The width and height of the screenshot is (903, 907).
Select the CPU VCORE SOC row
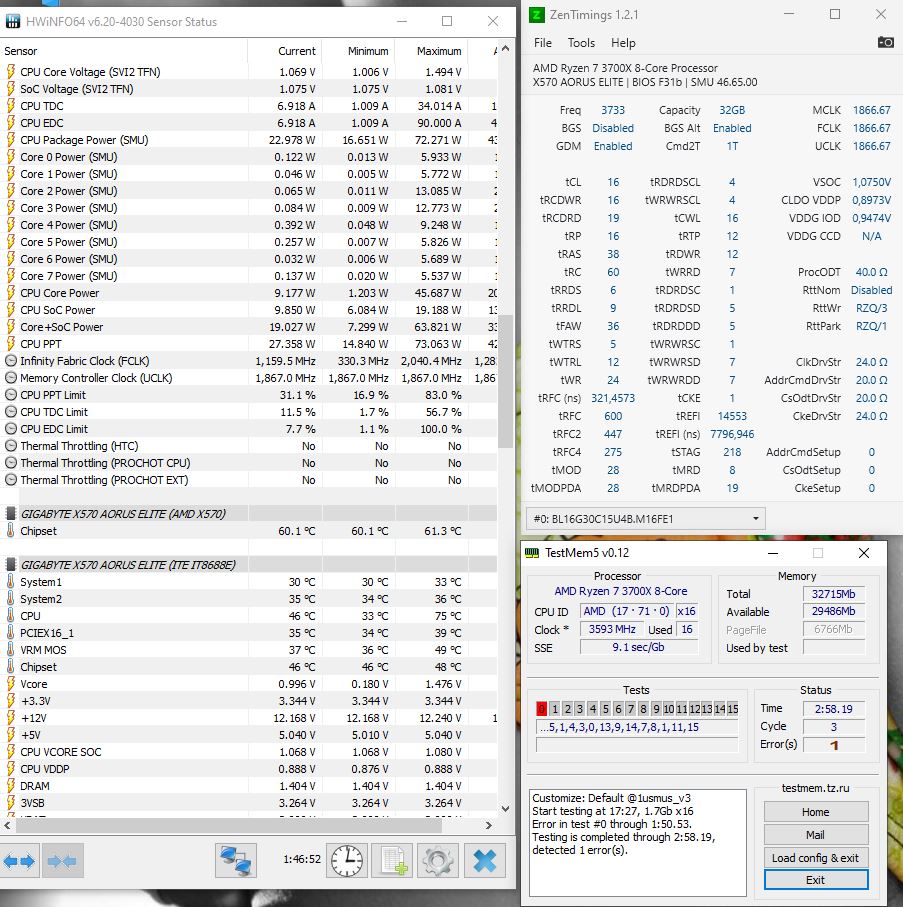click(x=249, y=752)
